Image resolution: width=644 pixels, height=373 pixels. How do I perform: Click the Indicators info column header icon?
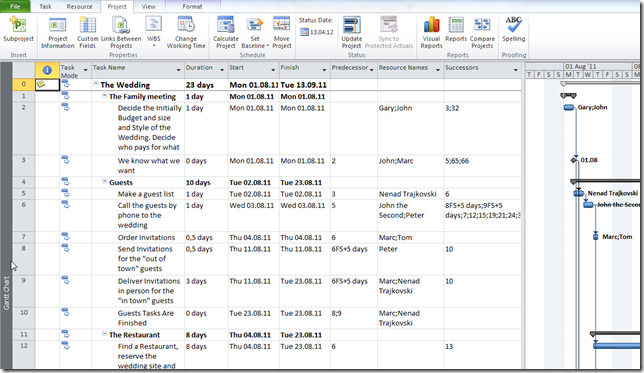pyautogui.click(x=47, y=70)
